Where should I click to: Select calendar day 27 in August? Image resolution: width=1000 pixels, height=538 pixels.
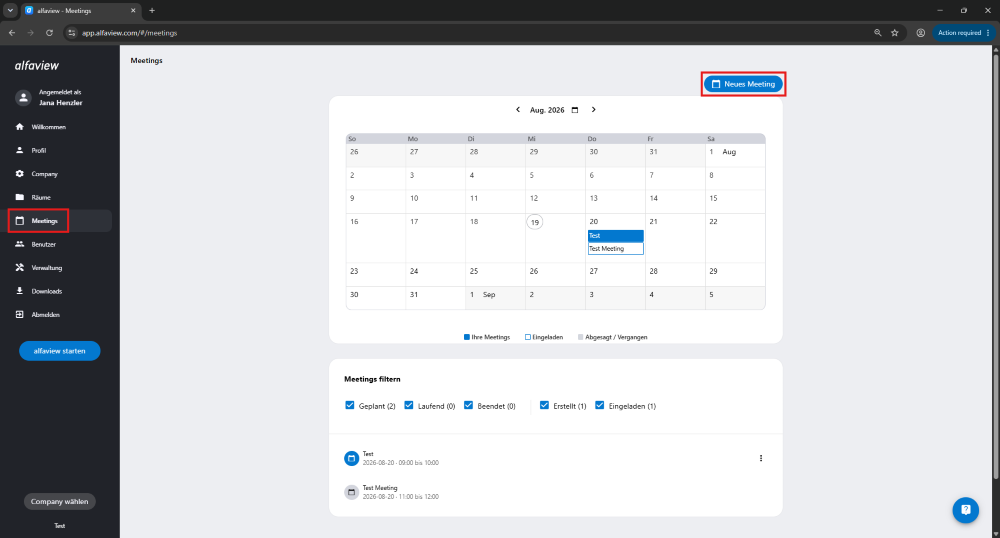point(615,275)
